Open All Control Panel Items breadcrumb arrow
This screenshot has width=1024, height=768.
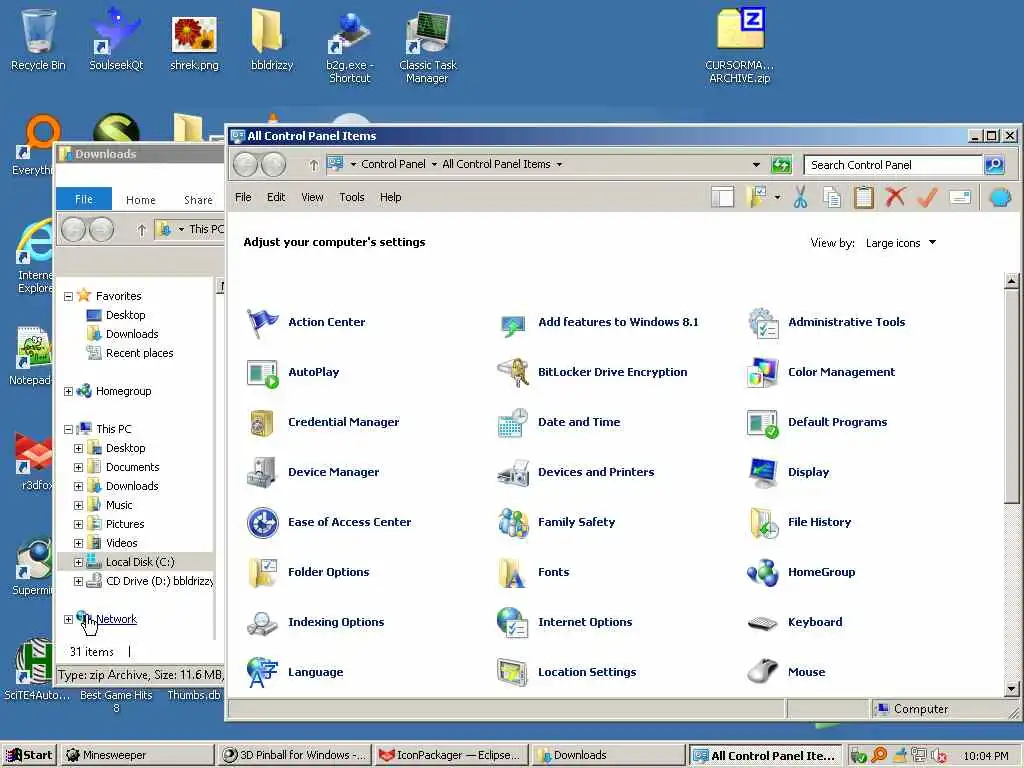[x=559, y=165]
